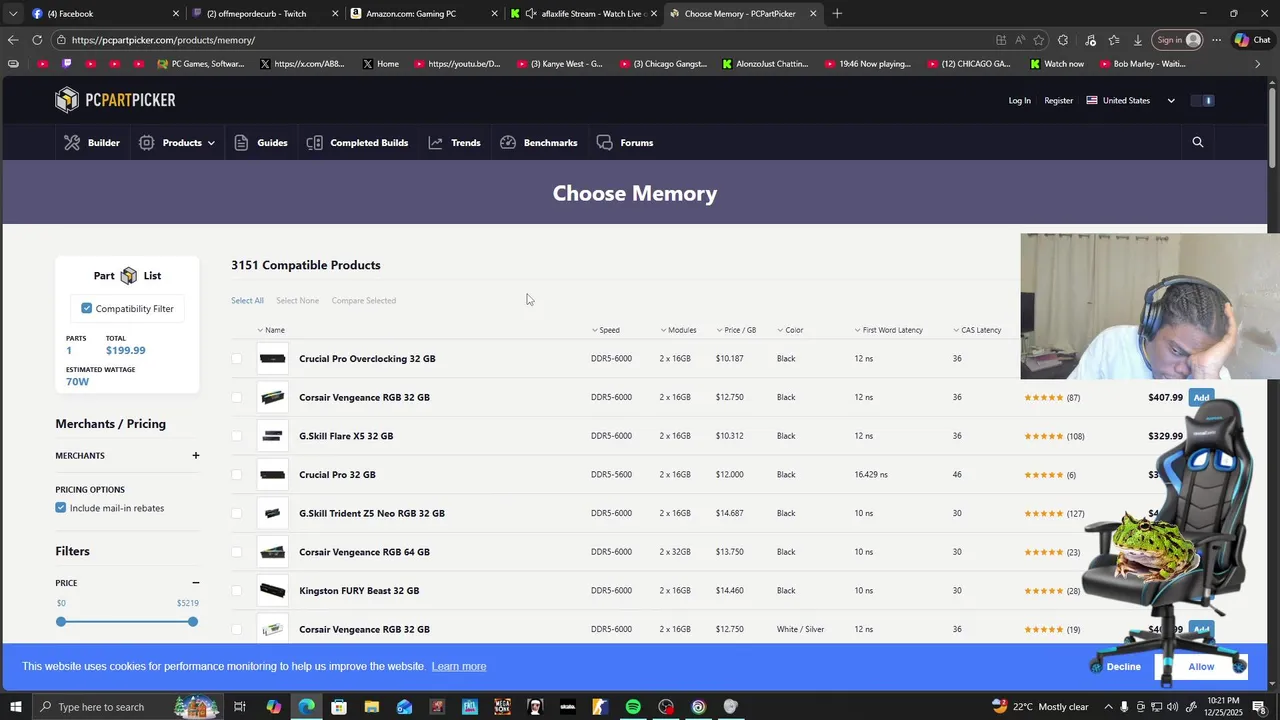Click Crucial Pro Overclocking 32 GB thumbnail
1280x720 pixels.
click(x=272, y=359)
